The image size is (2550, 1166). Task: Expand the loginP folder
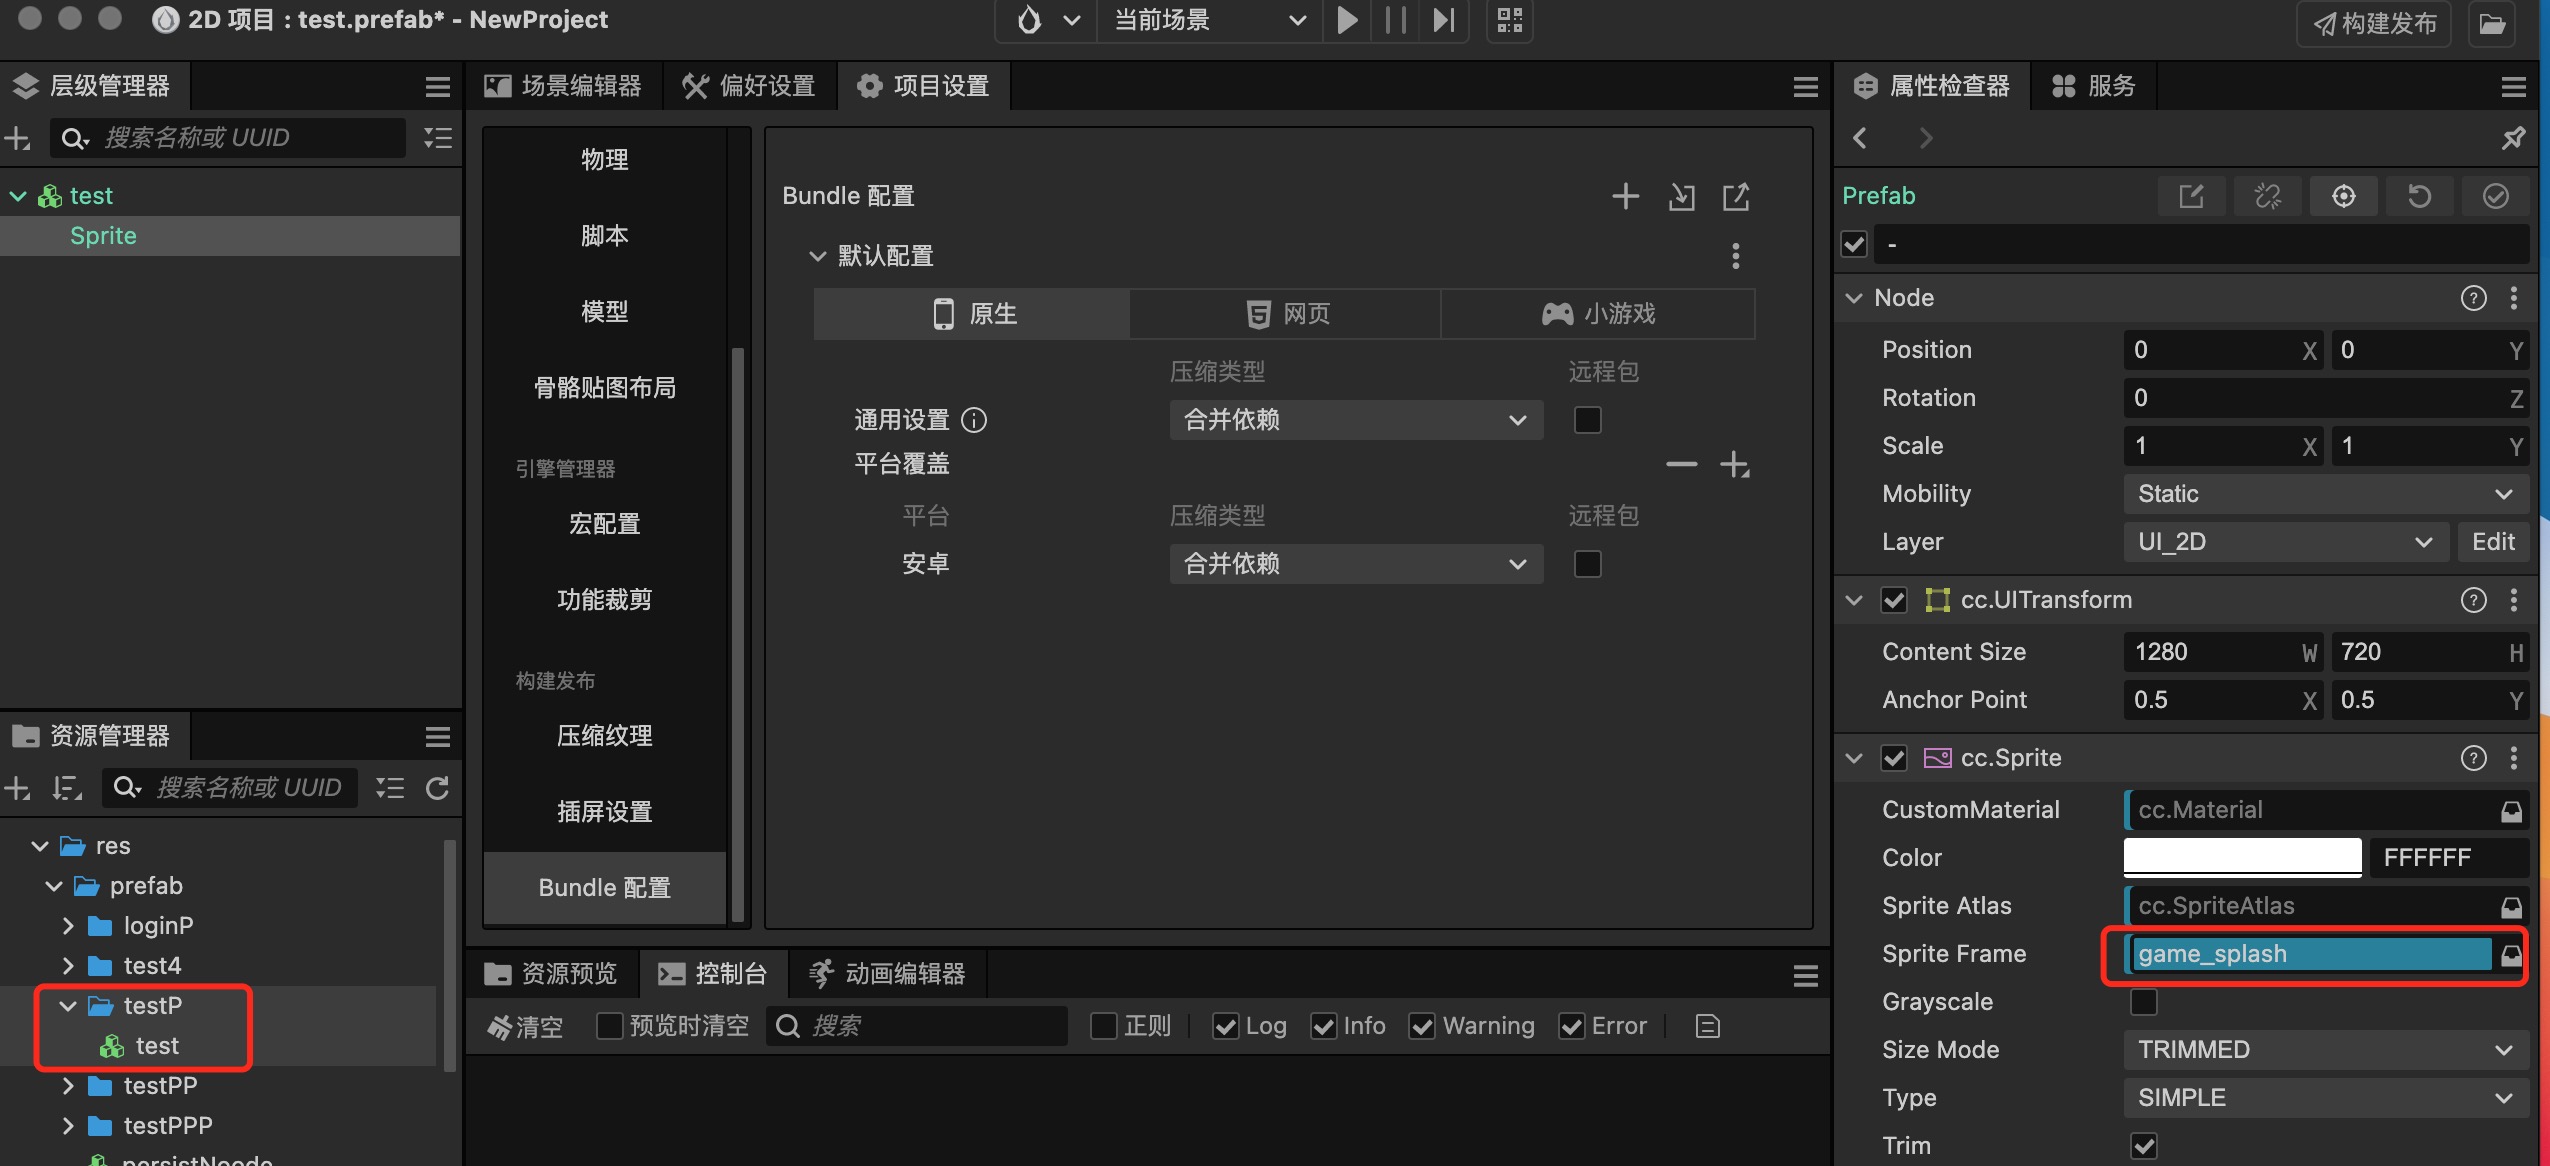(68, 926)
